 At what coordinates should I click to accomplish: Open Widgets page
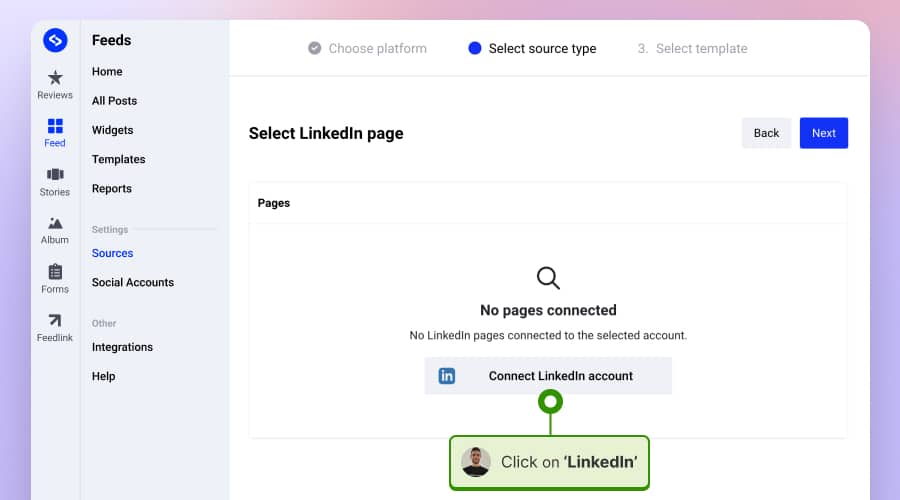tap(112, 130)
